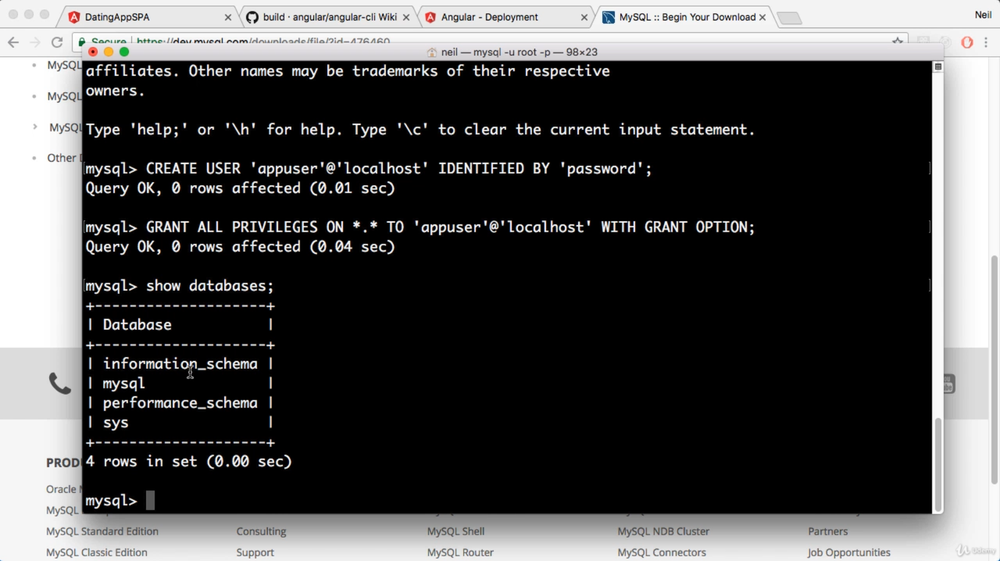Minimize the Terminal window with yellow button
Image resolution: width=1000 pixels, height=561 pixels.
coord(108,52)
